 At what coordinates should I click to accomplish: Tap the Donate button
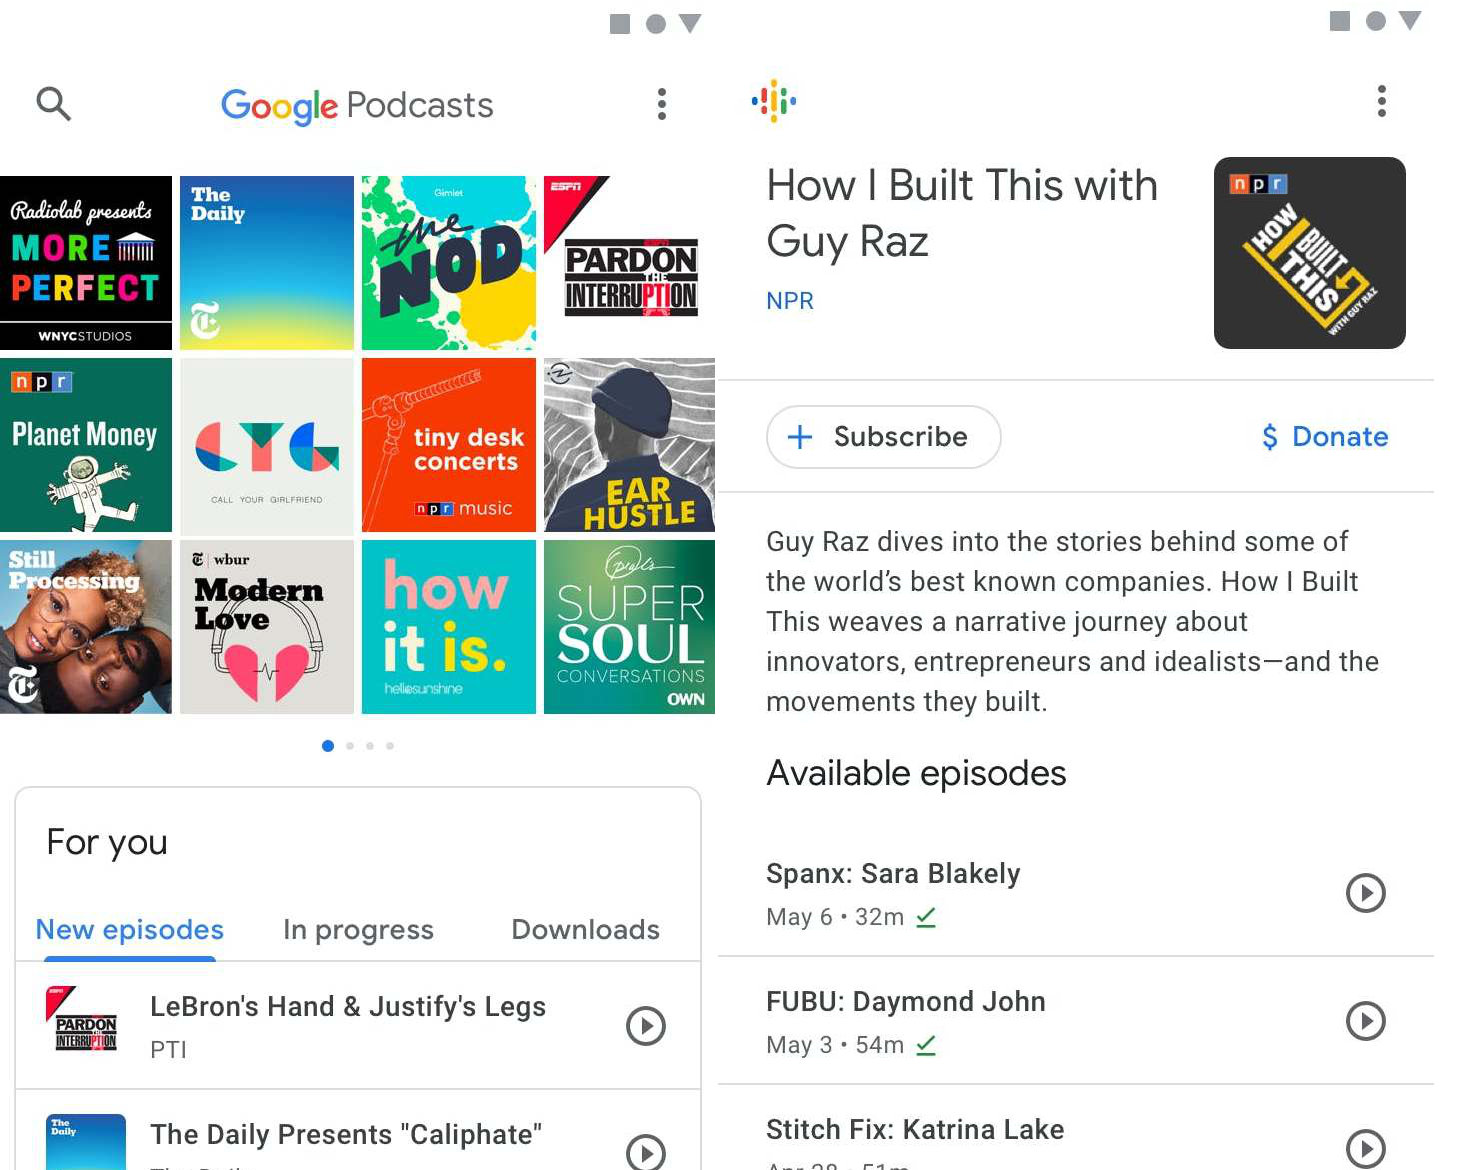pos(1325,437)
